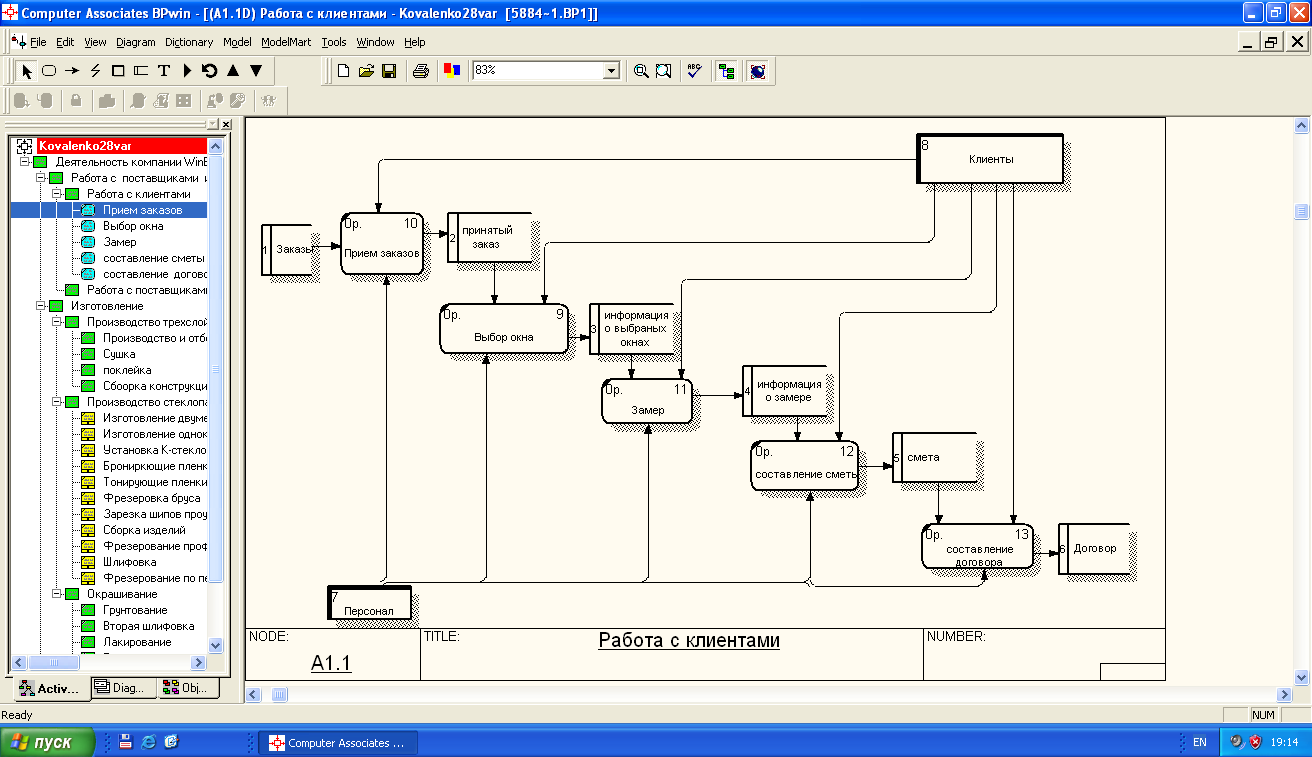1312x757 pixels.
Task: Select the смета data store
Action: click(934, 457)
